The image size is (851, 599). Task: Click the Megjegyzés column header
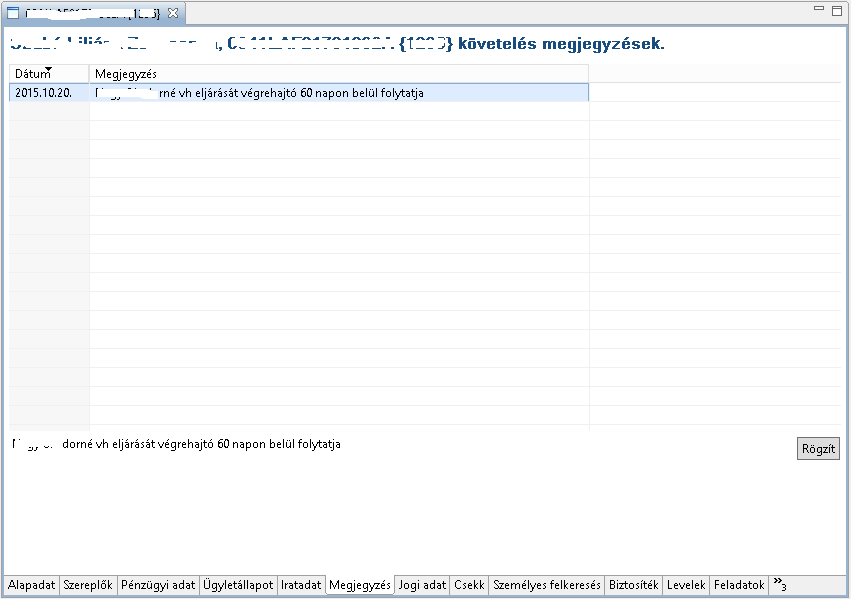click(338, 74)
